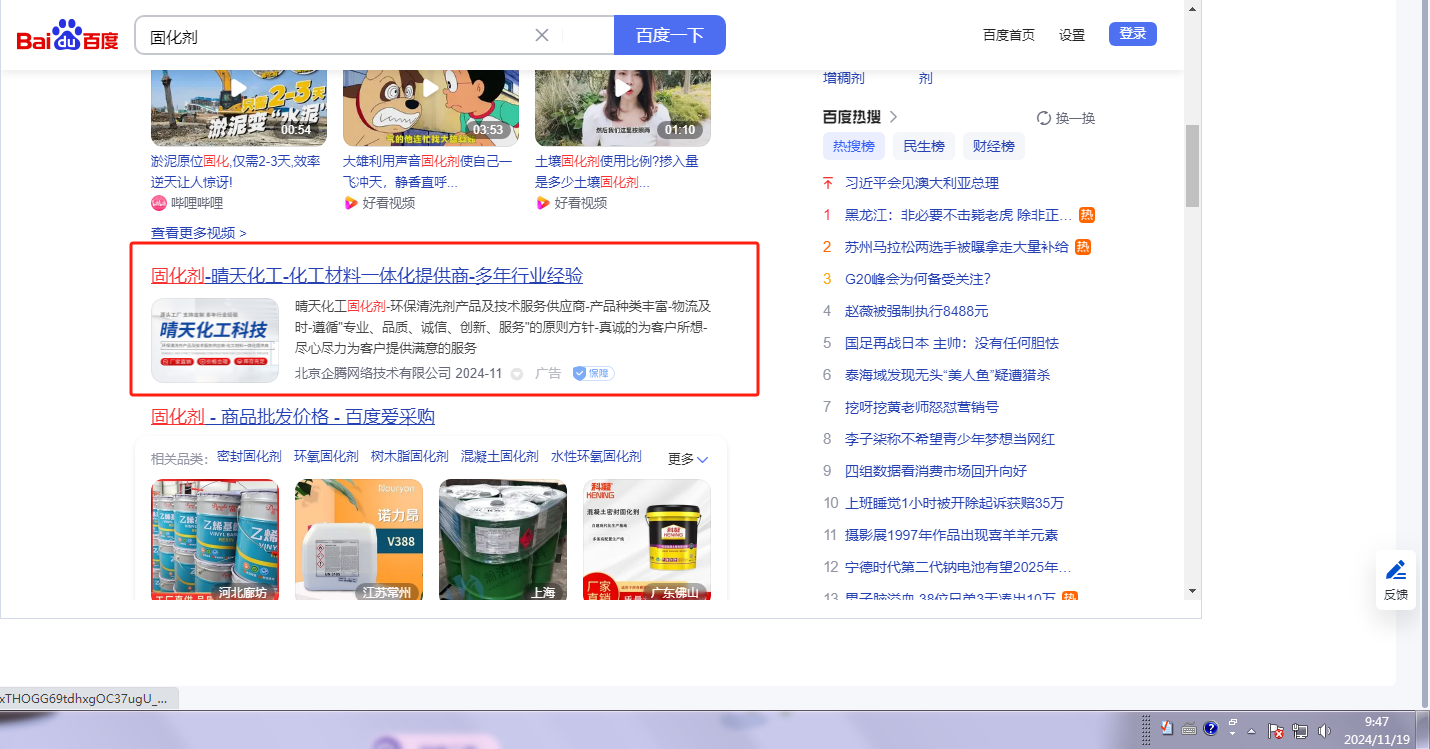
Task: Open the 土壤固化剂使用比例 video title link
Action: [x=617, y=171]
